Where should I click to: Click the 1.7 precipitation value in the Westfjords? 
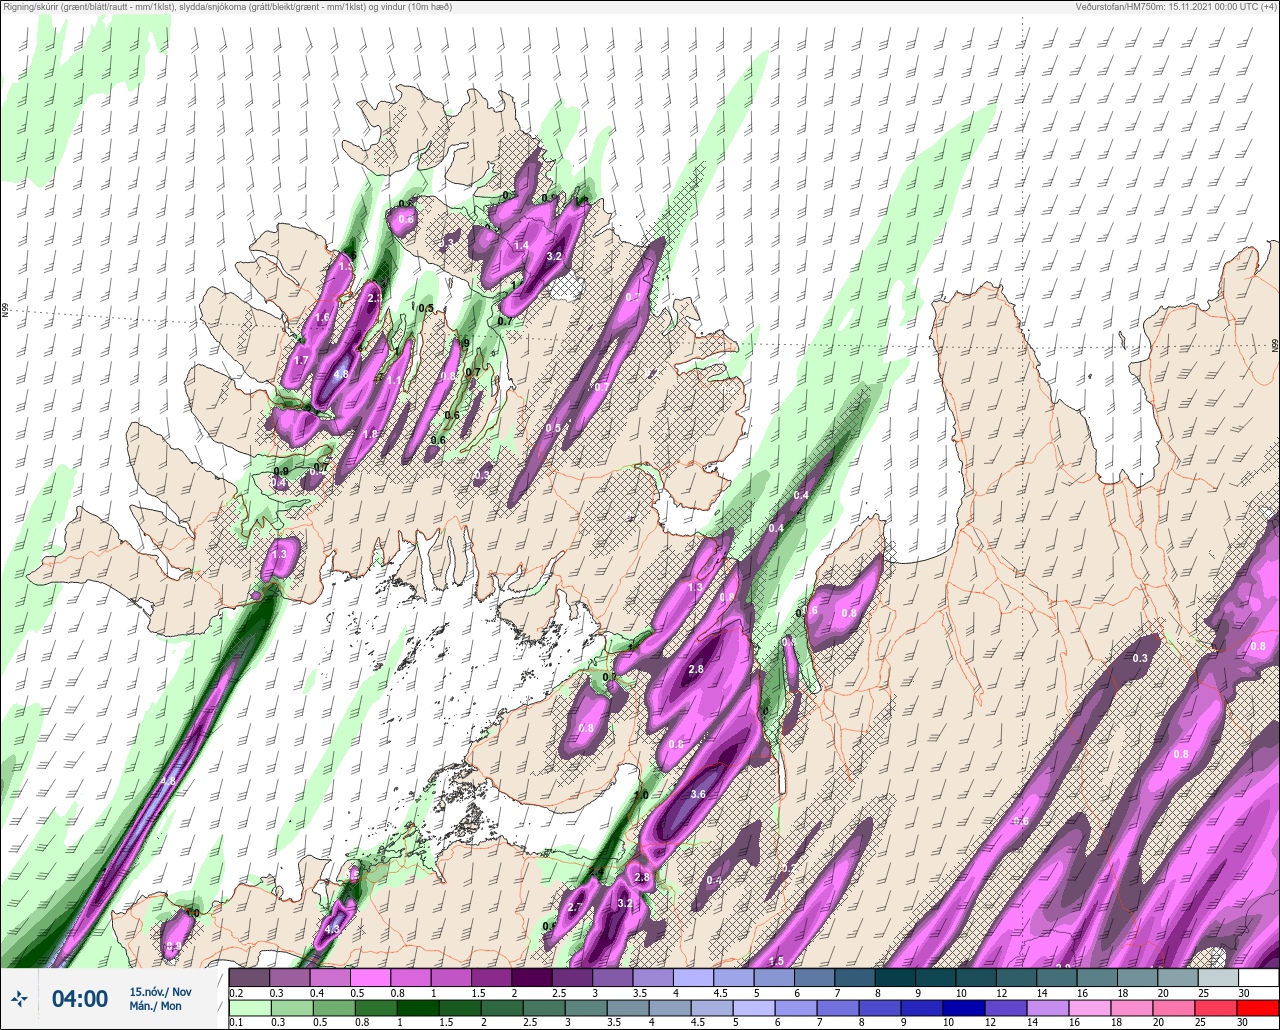coord(301,360)
